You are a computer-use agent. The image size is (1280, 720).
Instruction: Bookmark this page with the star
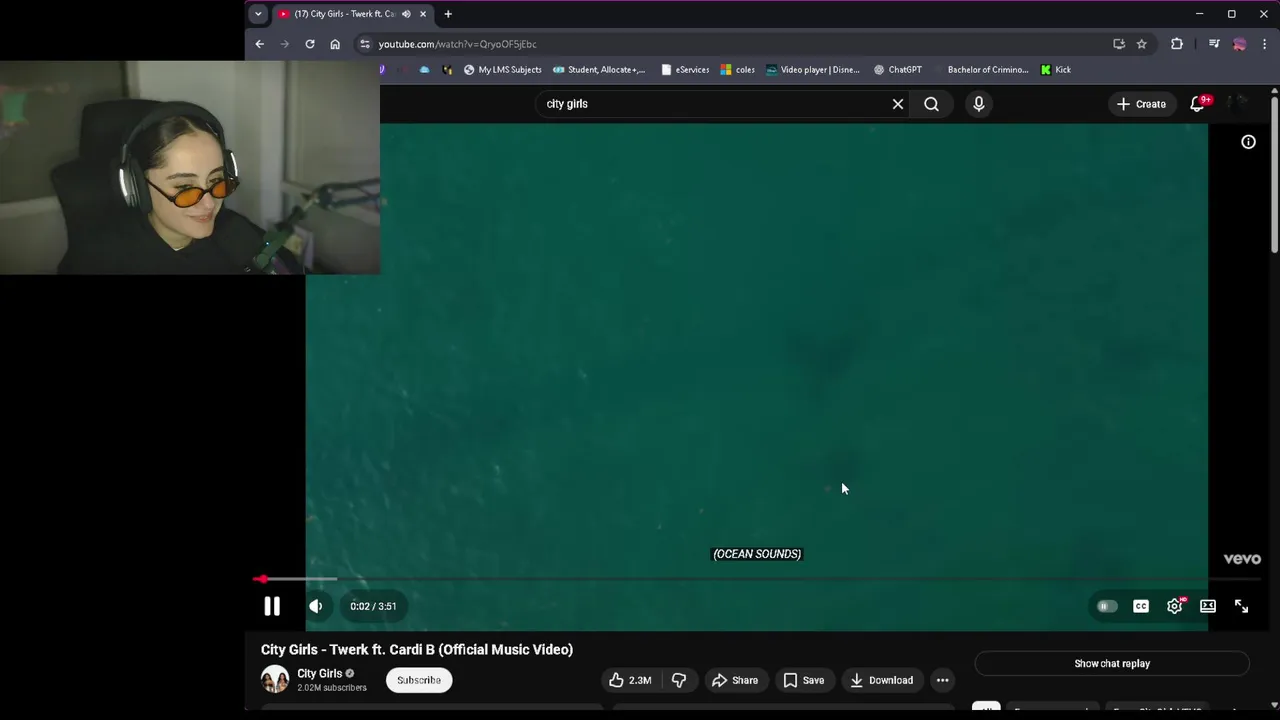click(x=1141, y=44)
